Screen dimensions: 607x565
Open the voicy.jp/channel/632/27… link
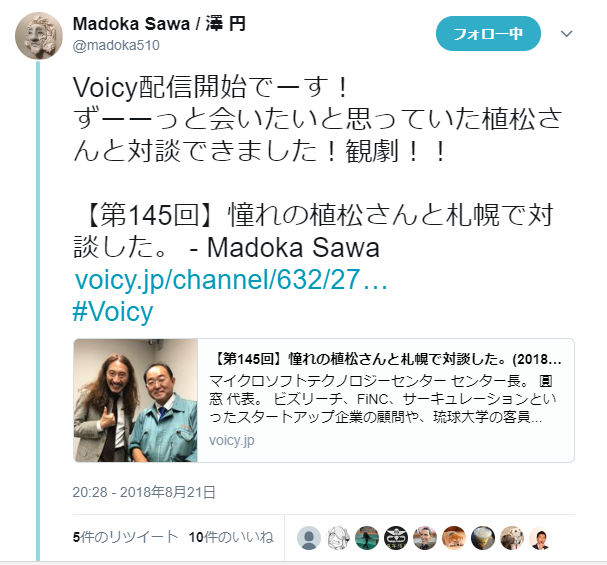[231, 279]
